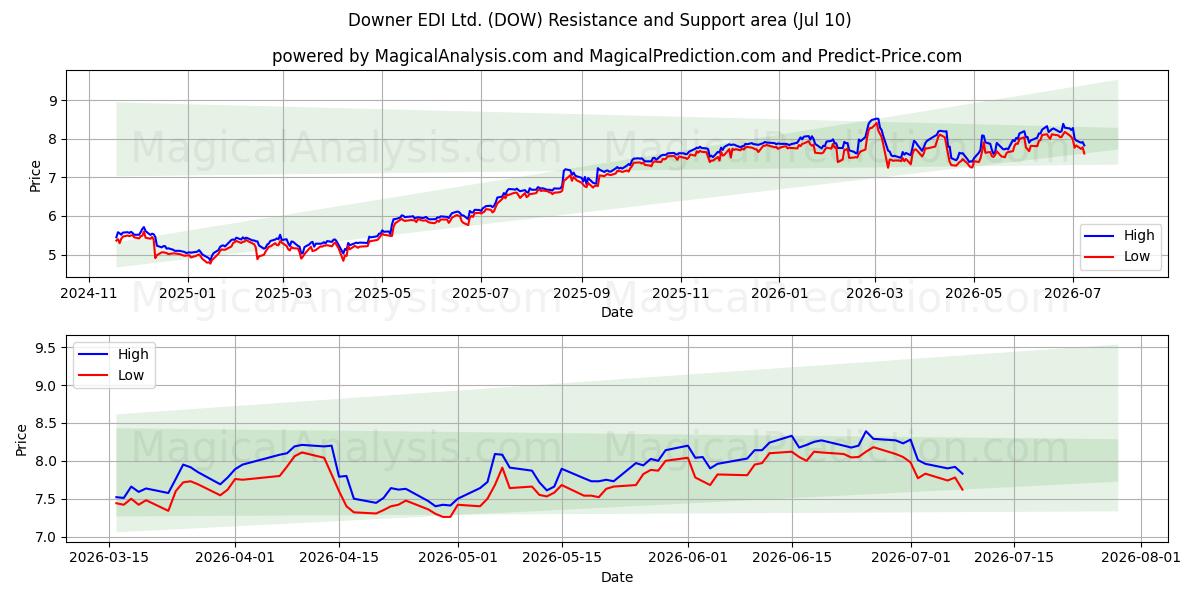Click the '2025-09' x-axis label on the top chart
Viewport: 1200px width, 600px height.
582,294
